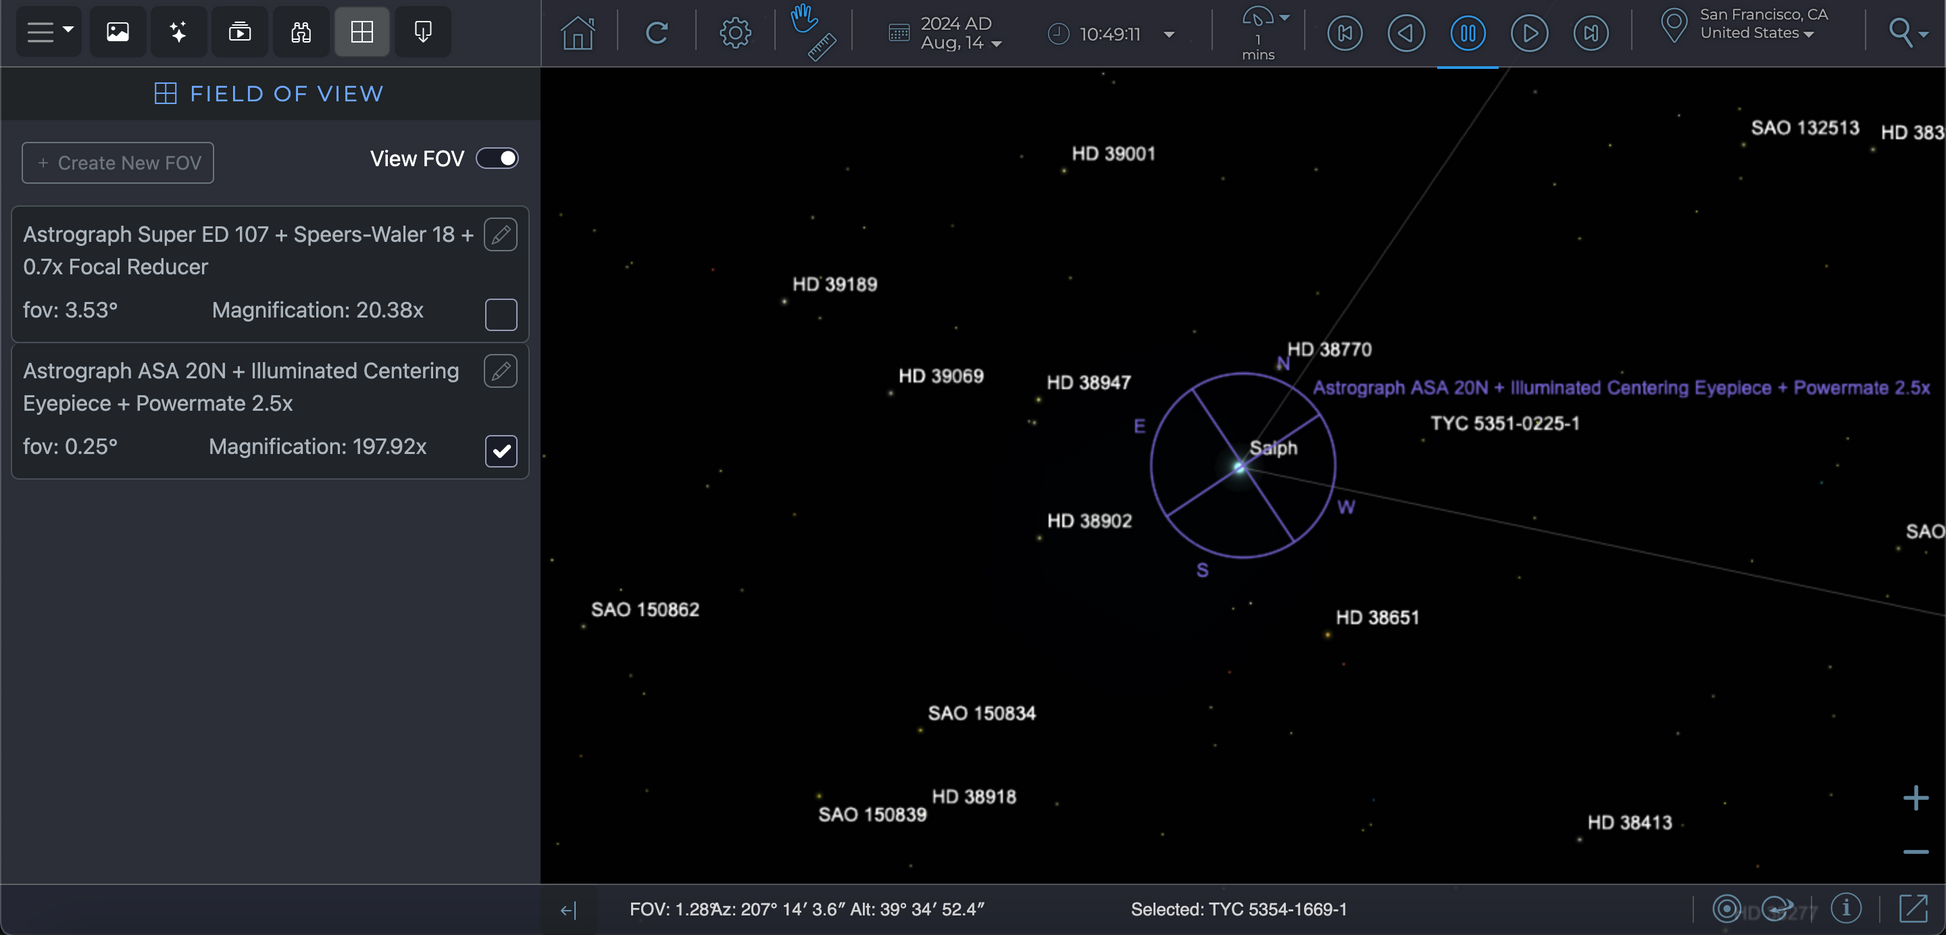Check the Astrograph Super ED 107 checkbox

click(x=501, y=314)
